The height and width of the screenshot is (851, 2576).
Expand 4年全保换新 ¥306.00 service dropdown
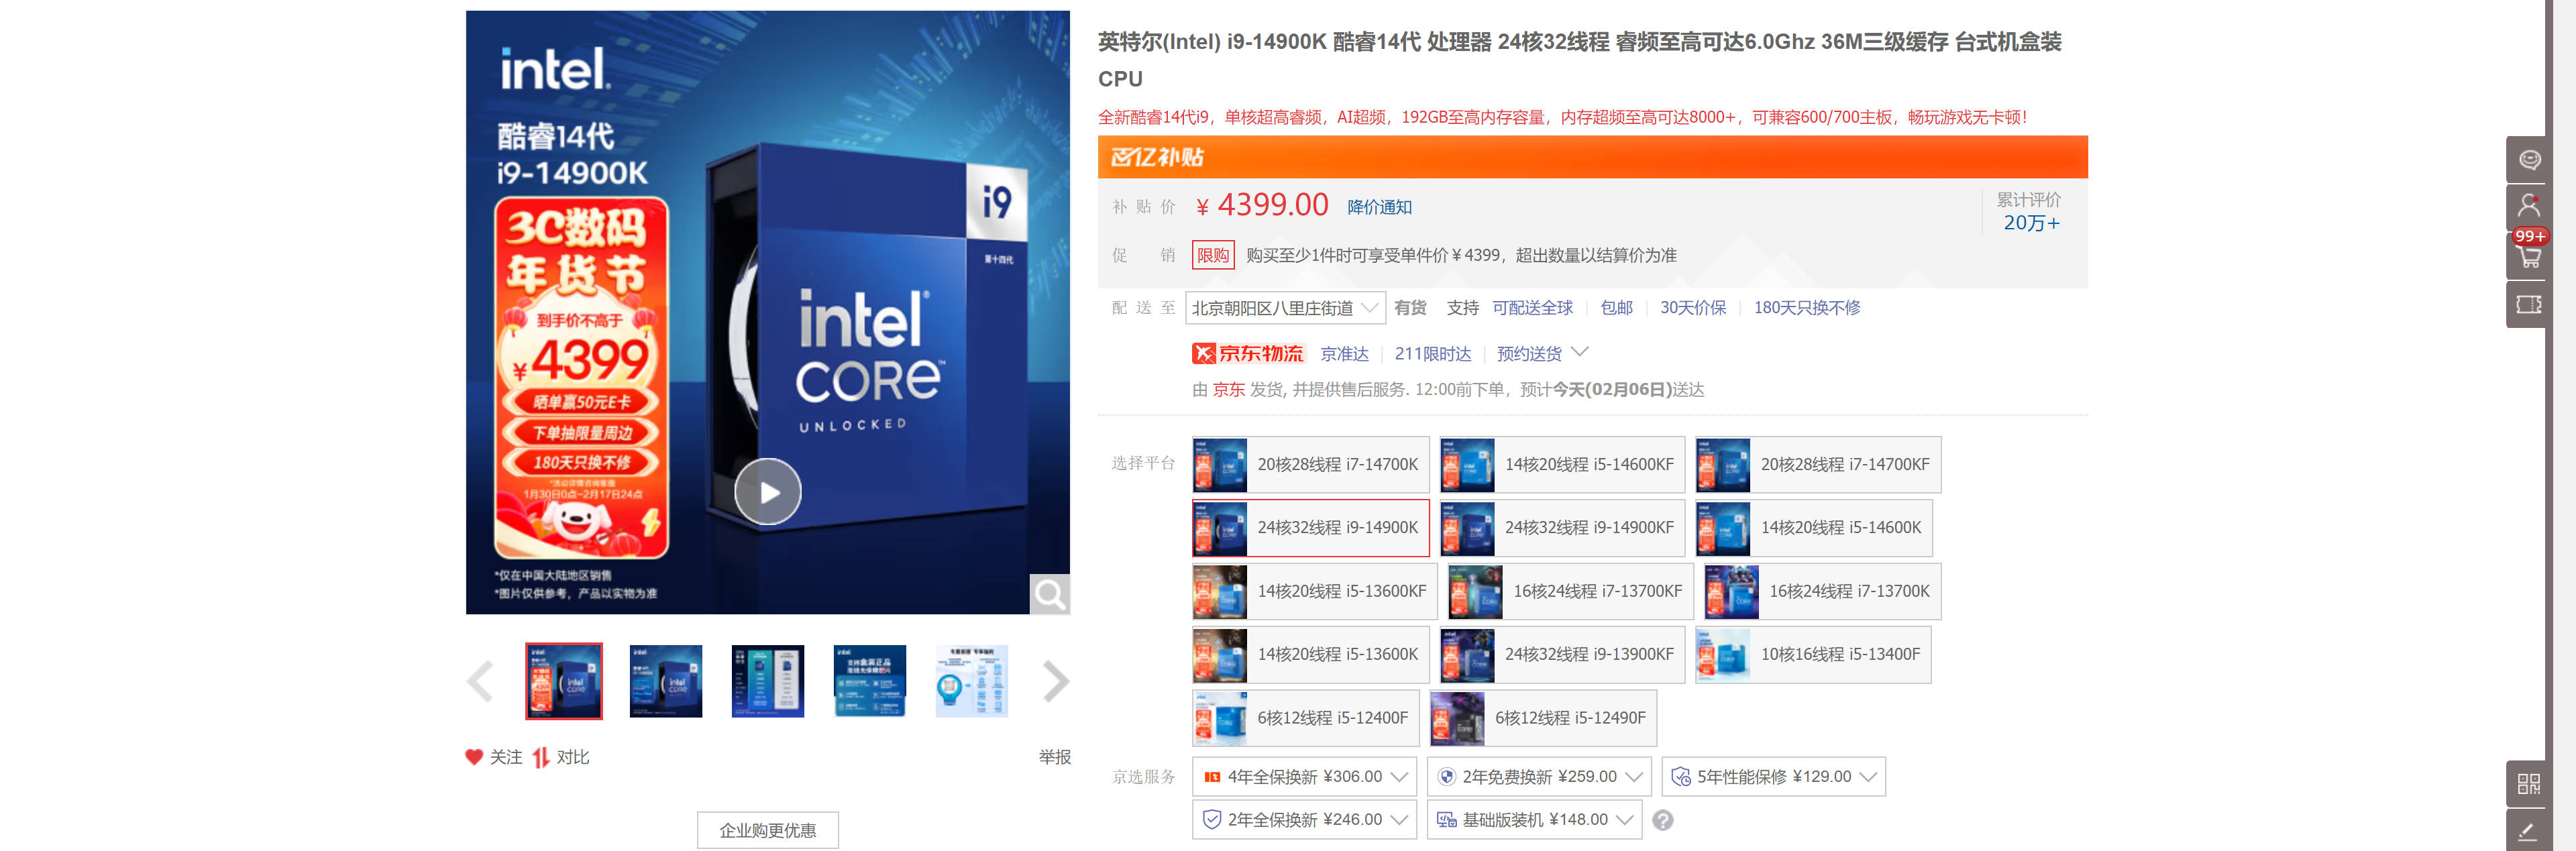tap(1304, 777)
